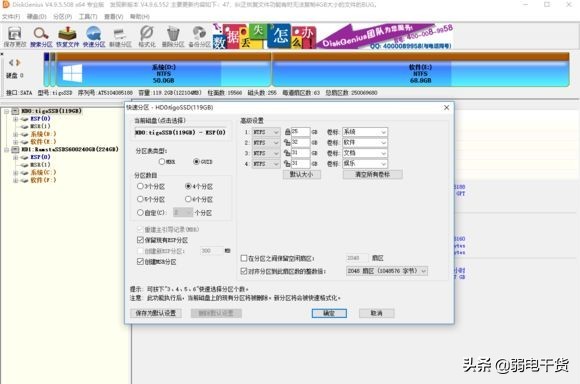Go to next disk with right arrow
Screen dimensions: 580x384
point(18,63)
